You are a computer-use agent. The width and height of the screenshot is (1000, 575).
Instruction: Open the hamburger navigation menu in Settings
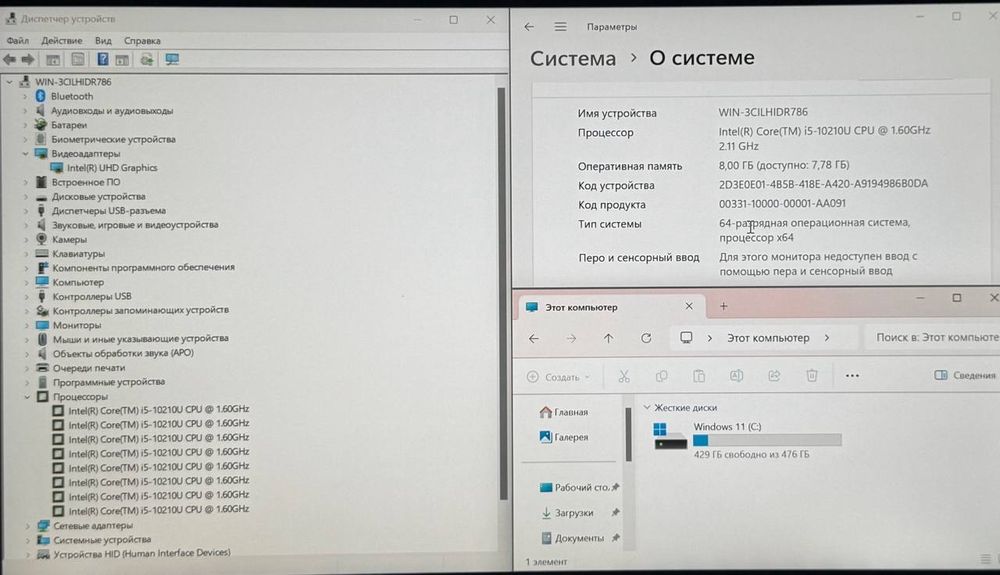(x=560, y=27)
